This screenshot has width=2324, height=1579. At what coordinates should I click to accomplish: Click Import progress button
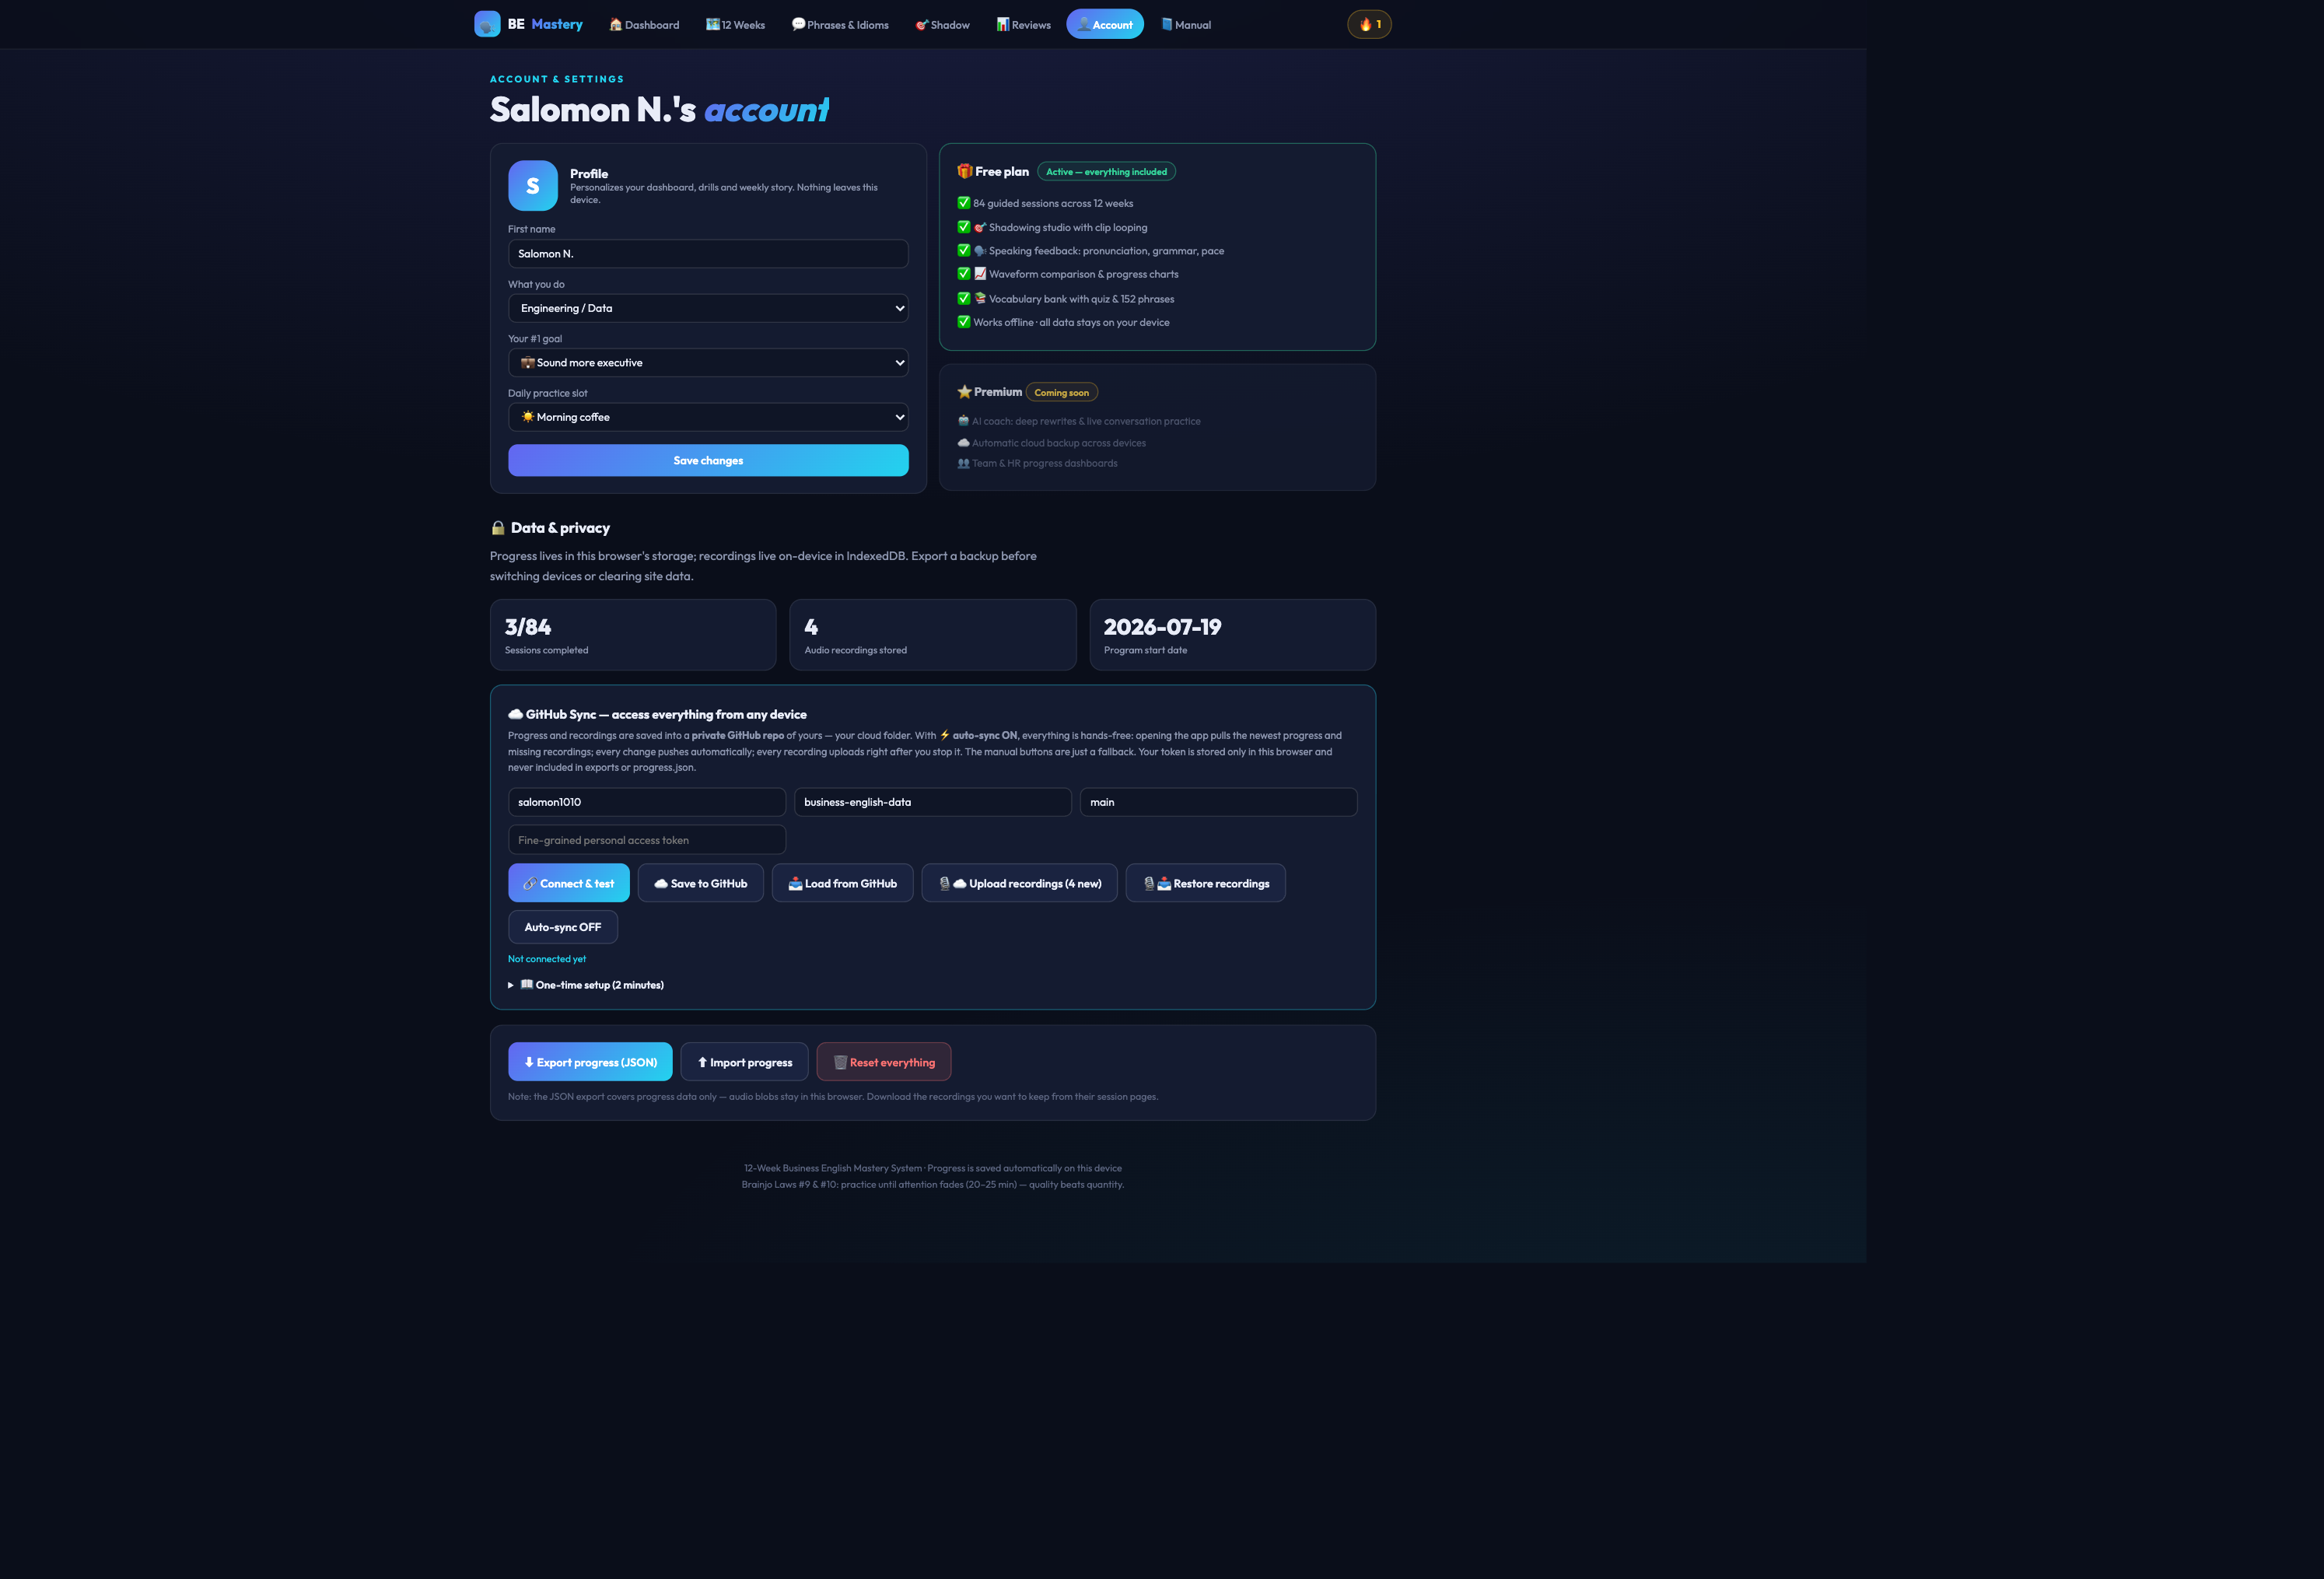click(x=744, y=1062)
